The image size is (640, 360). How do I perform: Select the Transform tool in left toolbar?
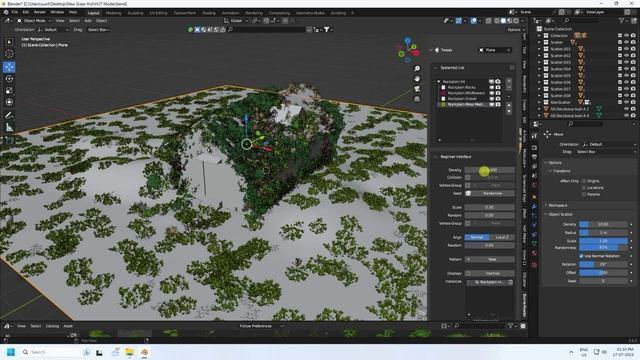[x=9, y=102]
